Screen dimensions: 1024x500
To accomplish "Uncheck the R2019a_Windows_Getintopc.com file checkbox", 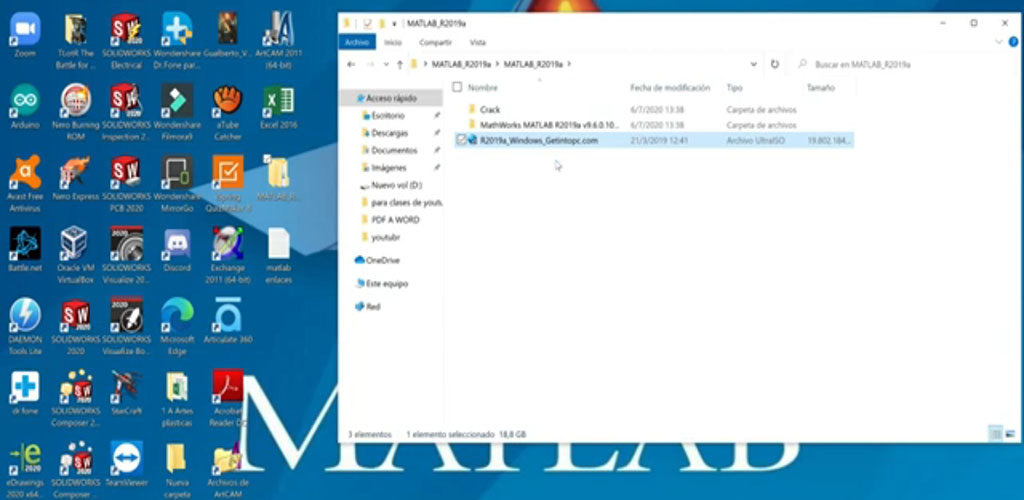I will [x=460, y=141].
